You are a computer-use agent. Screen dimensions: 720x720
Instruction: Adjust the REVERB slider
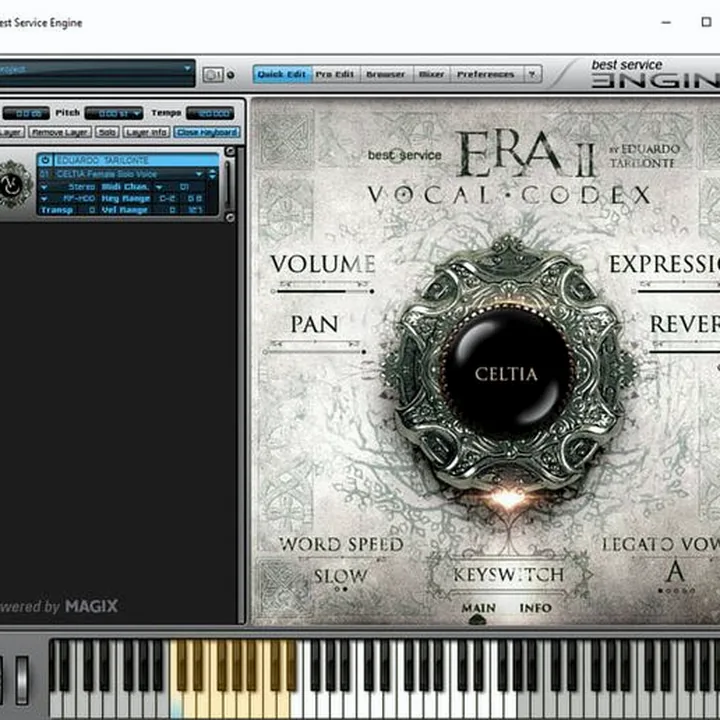[x=684, y=352]
